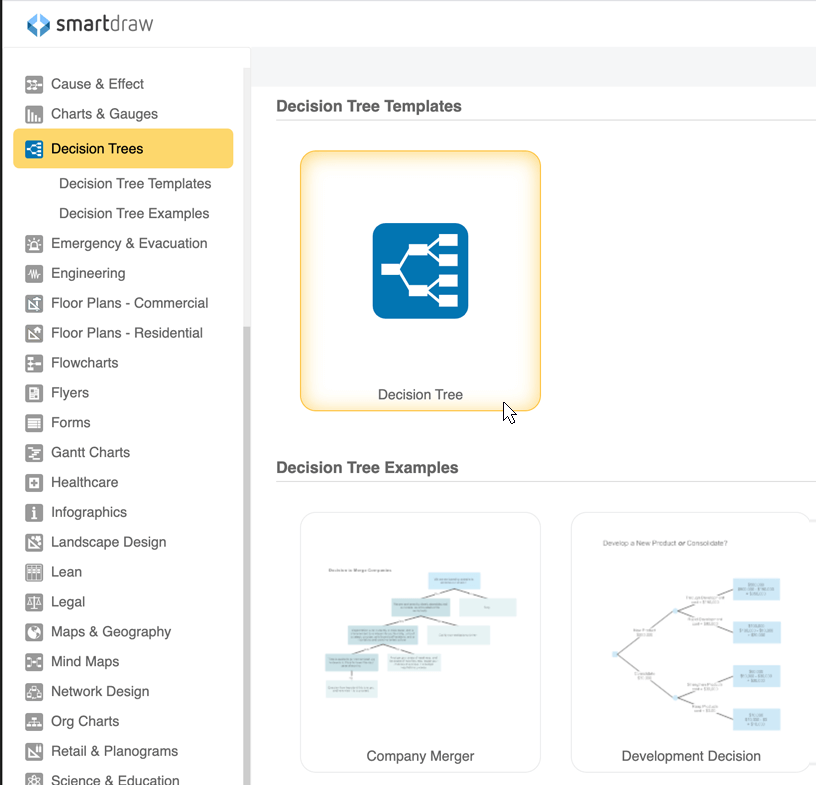Open the Flowcharts category label

[84, 363]
